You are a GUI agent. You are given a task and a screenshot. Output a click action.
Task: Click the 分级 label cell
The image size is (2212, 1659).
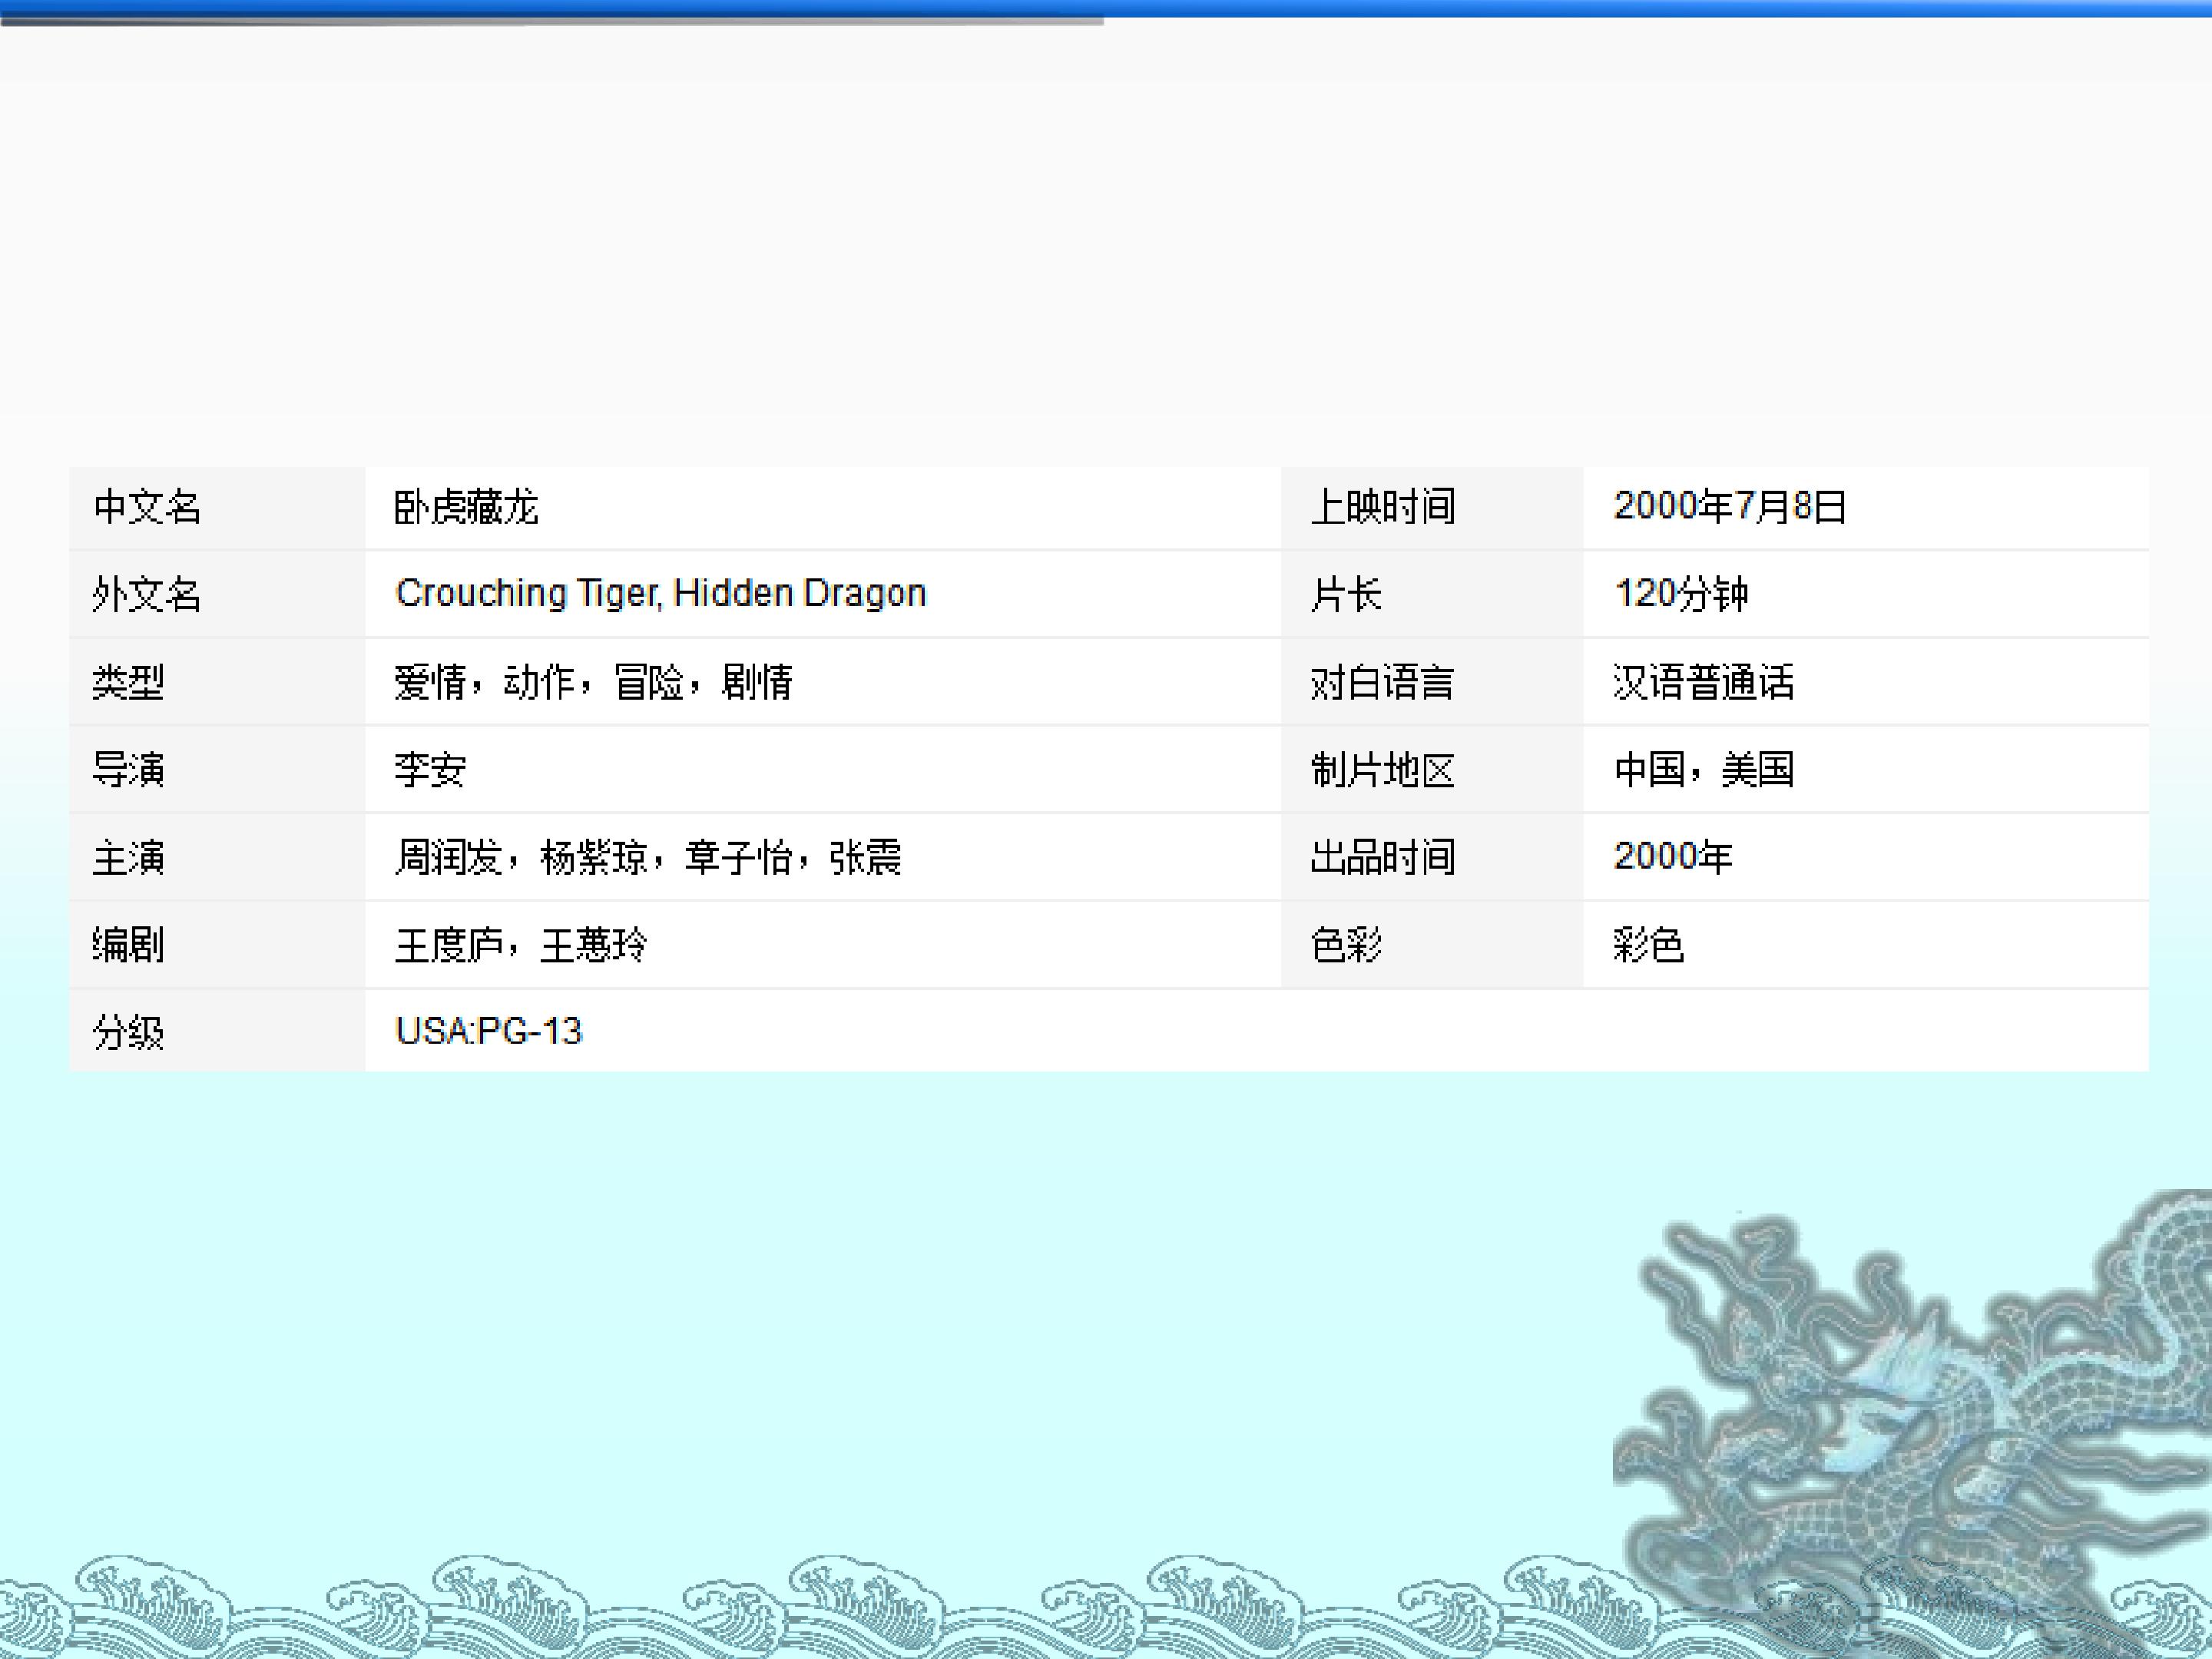pos(128,1031)
